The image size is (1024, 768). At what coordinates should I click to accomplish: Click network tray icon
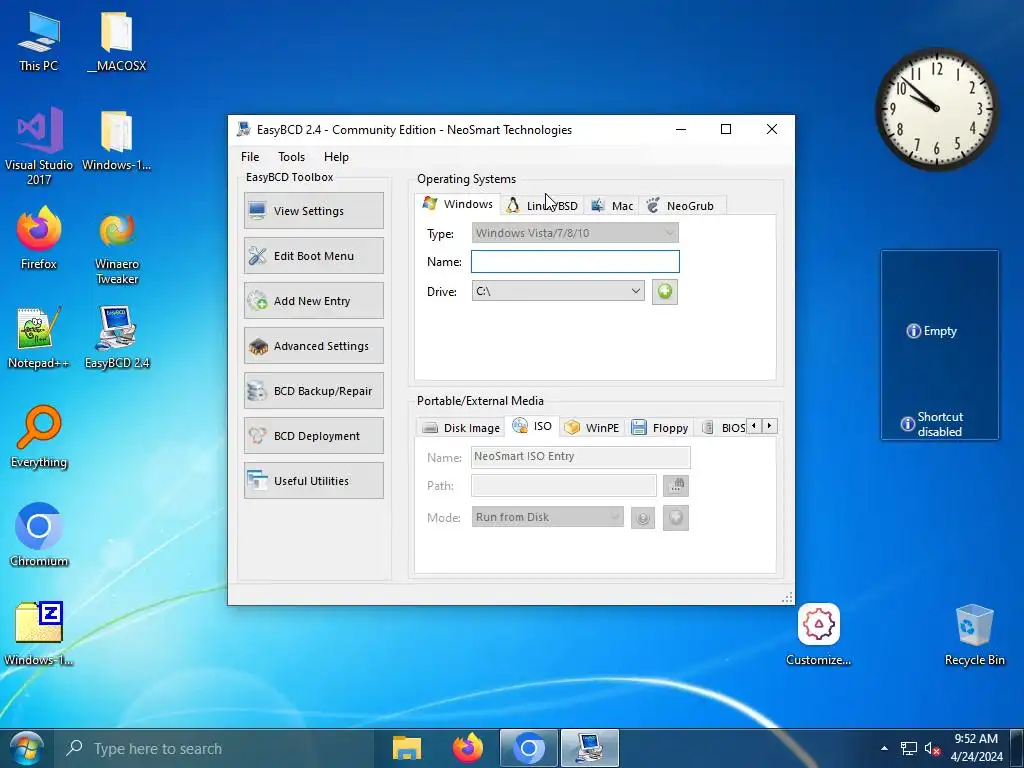(908, 748)
